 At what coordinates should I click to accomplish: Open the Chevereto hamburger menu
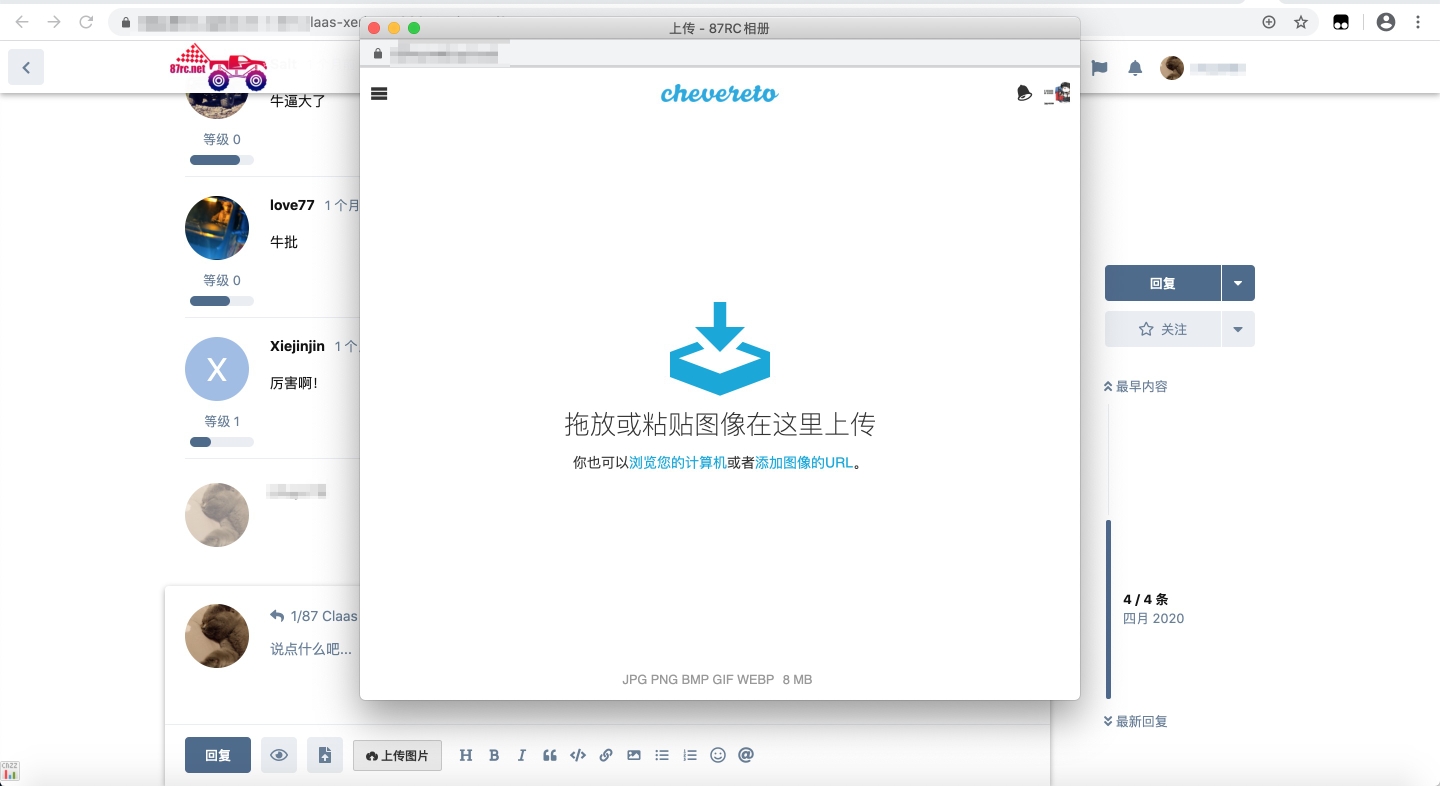[379, 94]
